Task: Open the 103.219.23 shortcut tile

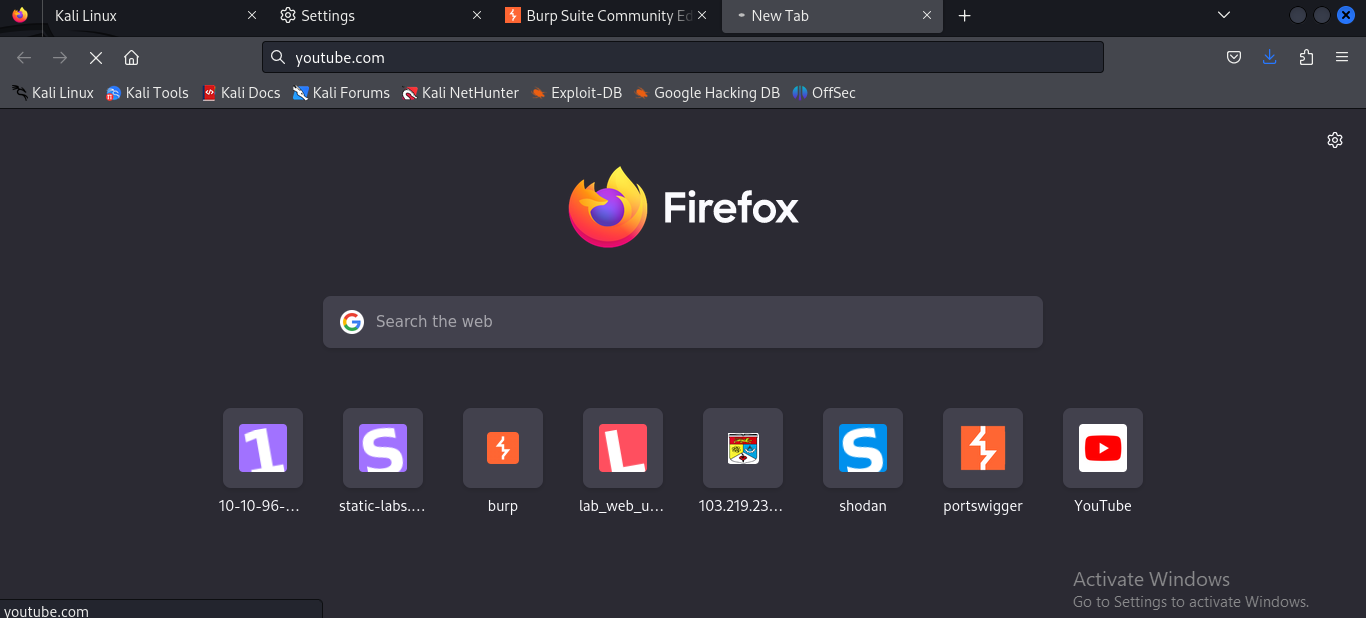Action: pos(743,448)
